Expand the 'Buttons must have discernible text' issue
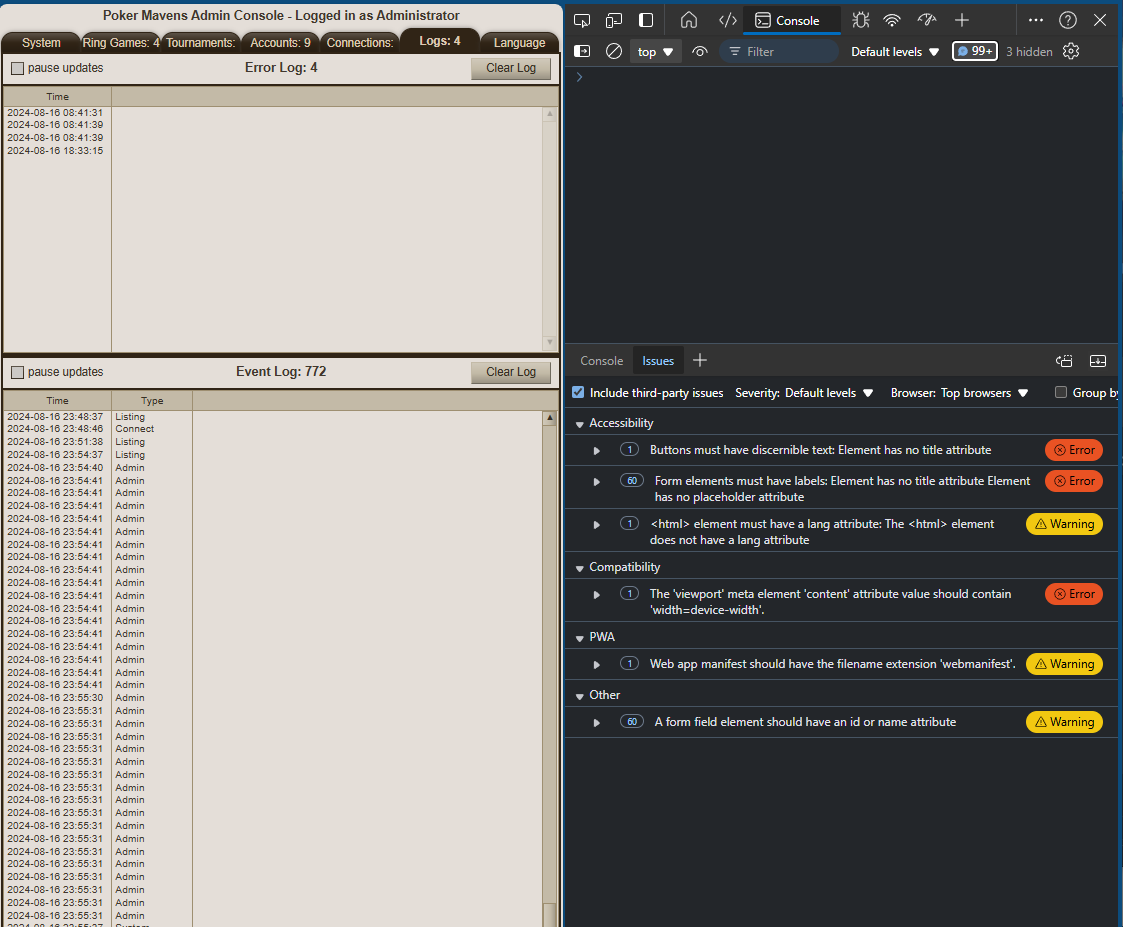Screen dimensions: 1123x927 597,450
